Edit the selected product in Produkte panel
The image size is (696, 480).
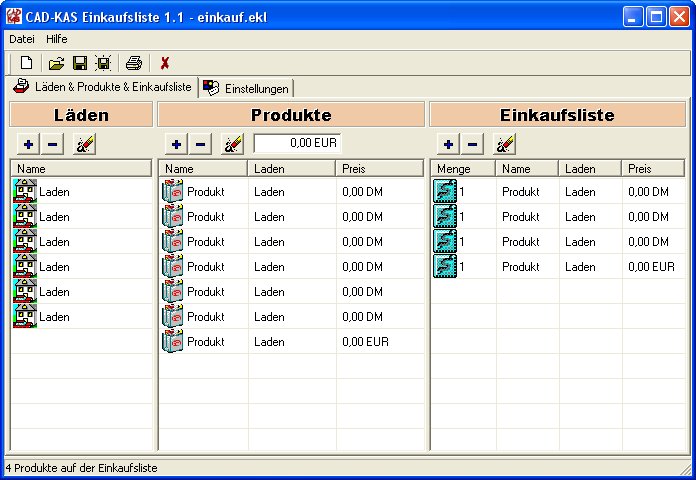point(232,144)
